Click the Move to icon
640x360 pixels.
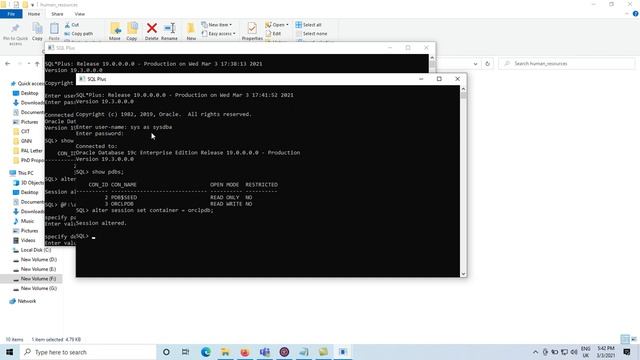115,29
